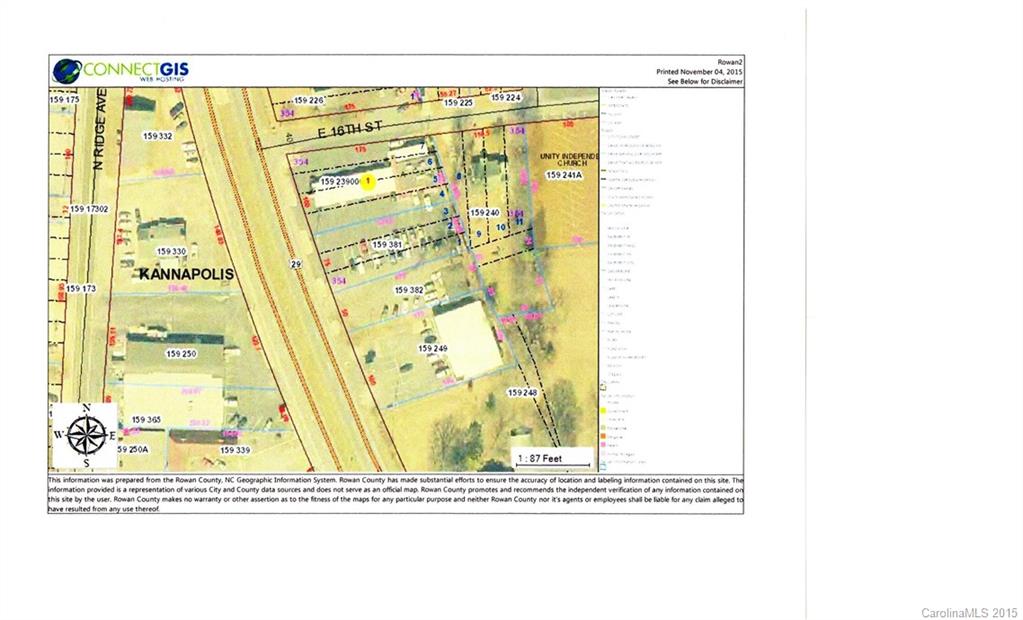Select the orange swatch in the legend

pos(605,436)
